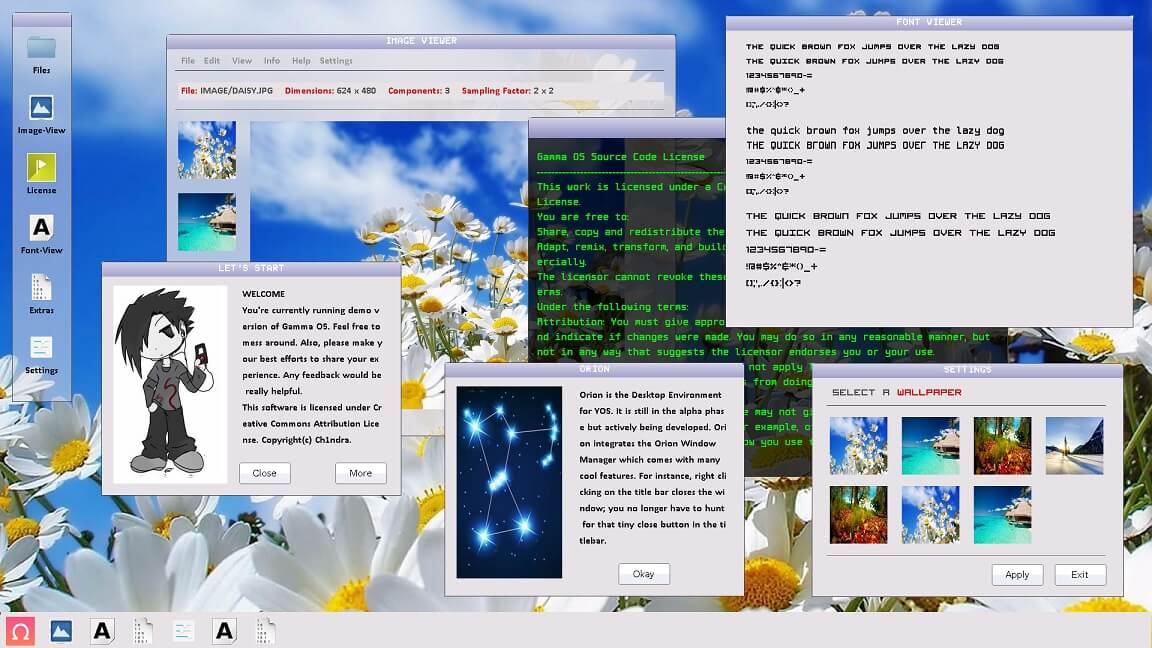Click the 'SELECT A WALLPAPER' heading

pyautogui.click(x=896, y=392)
